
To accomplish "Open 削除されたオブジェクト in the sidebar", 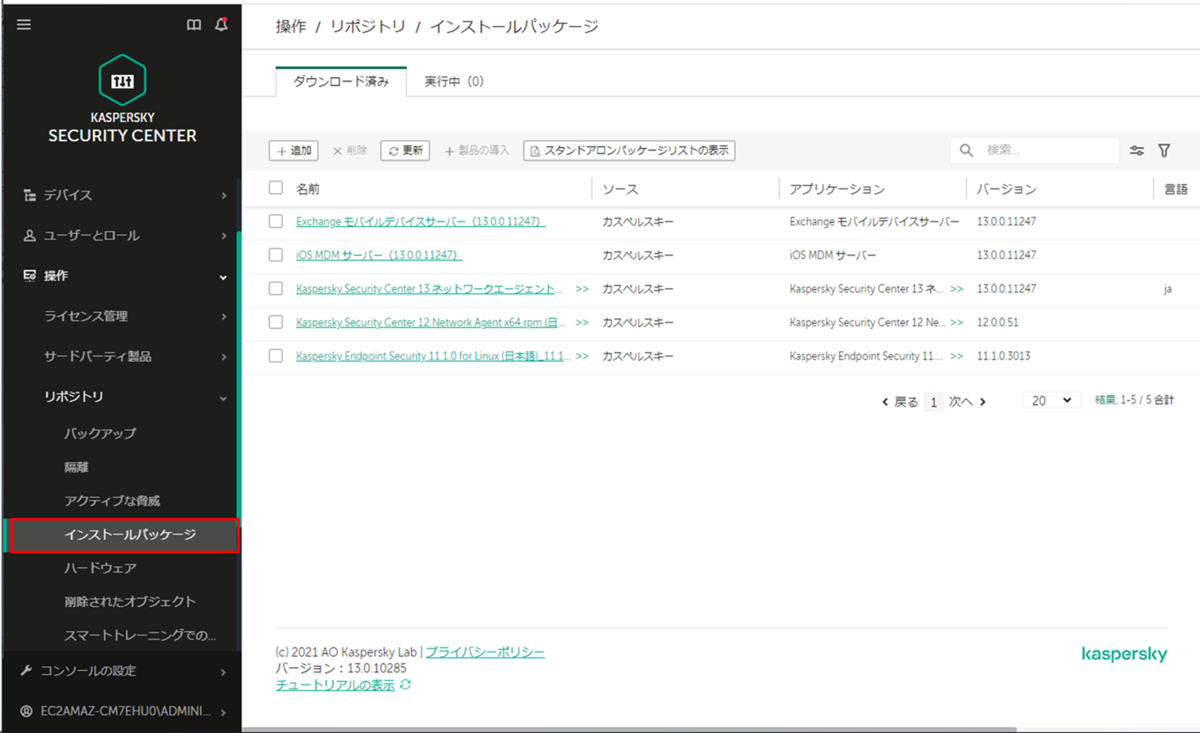I will coord(130,601).
